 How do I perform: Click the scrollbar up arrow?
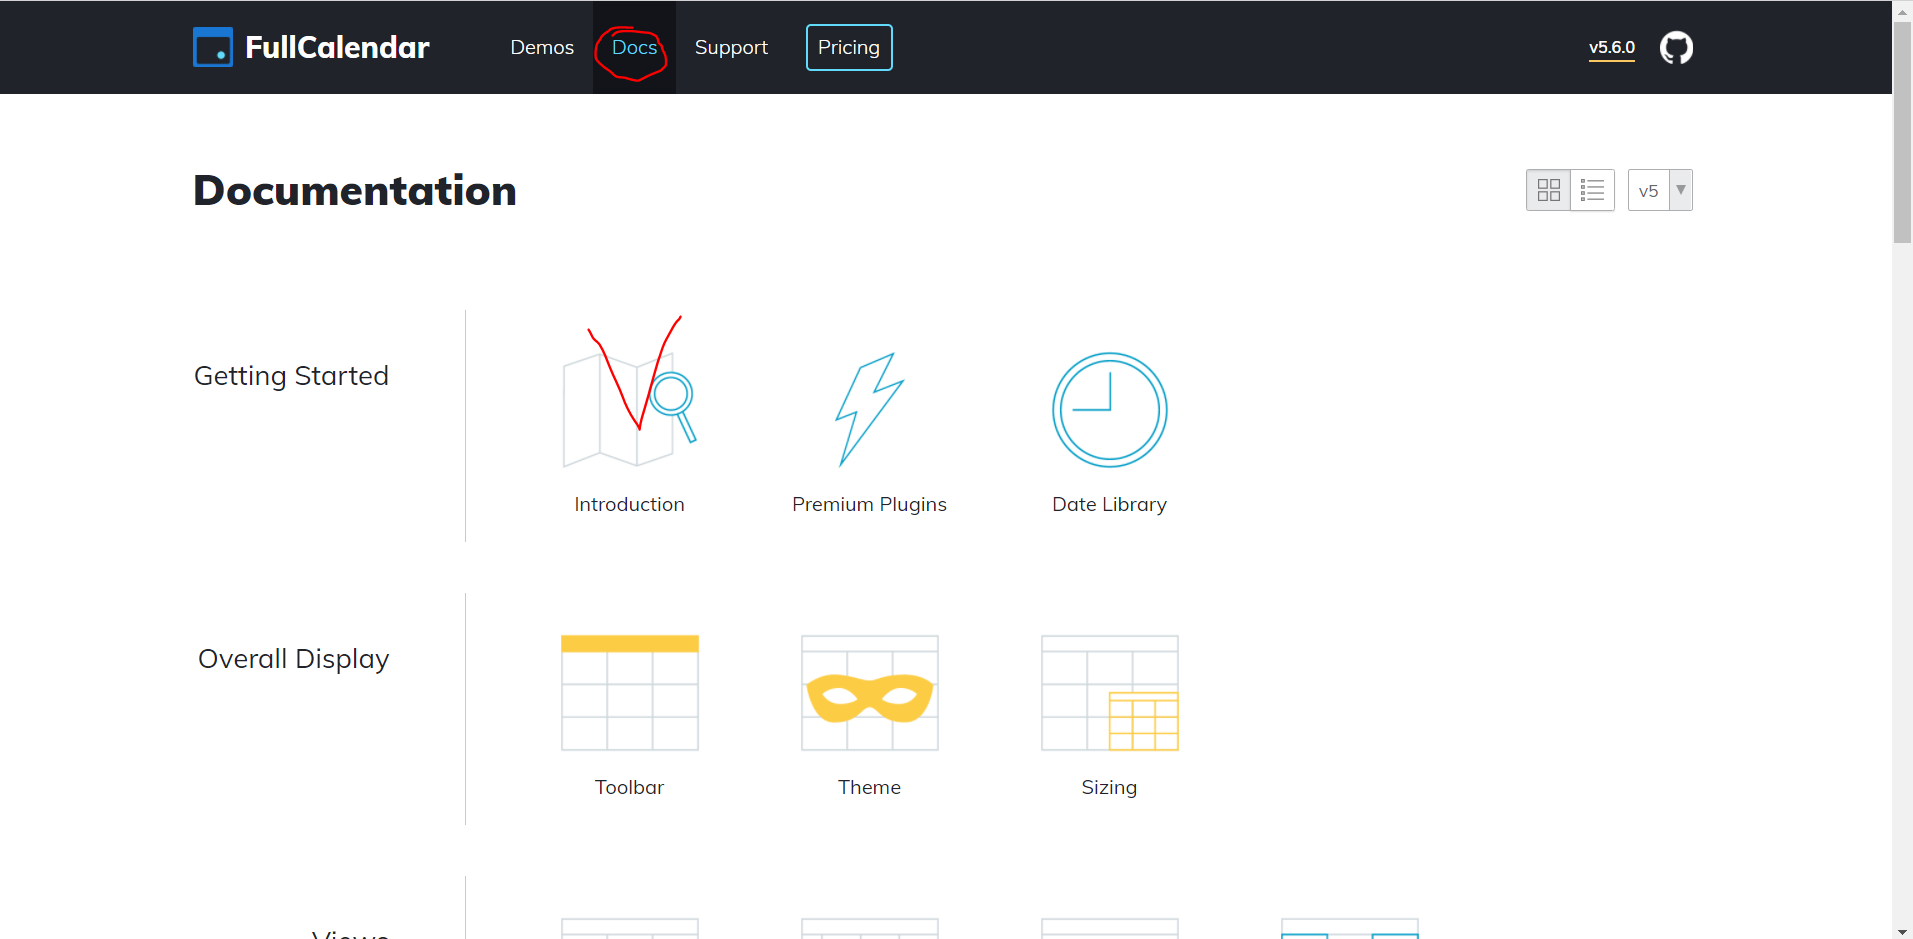click(x=1902, y=10)
